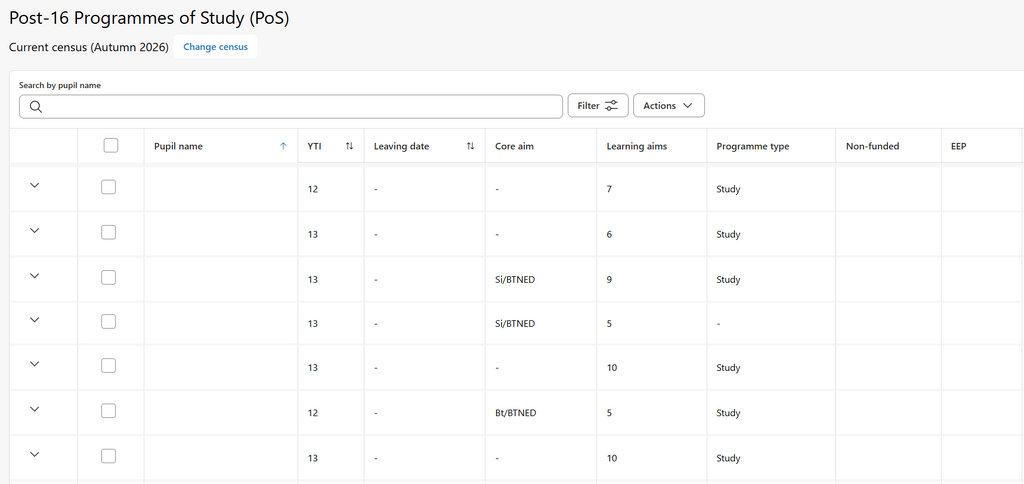The height and width of the screenshot is (484, 1024).
Task: Expand the Bt/BTNED row using its chevron
Action: pyautogui.click(x=35, y=409)
